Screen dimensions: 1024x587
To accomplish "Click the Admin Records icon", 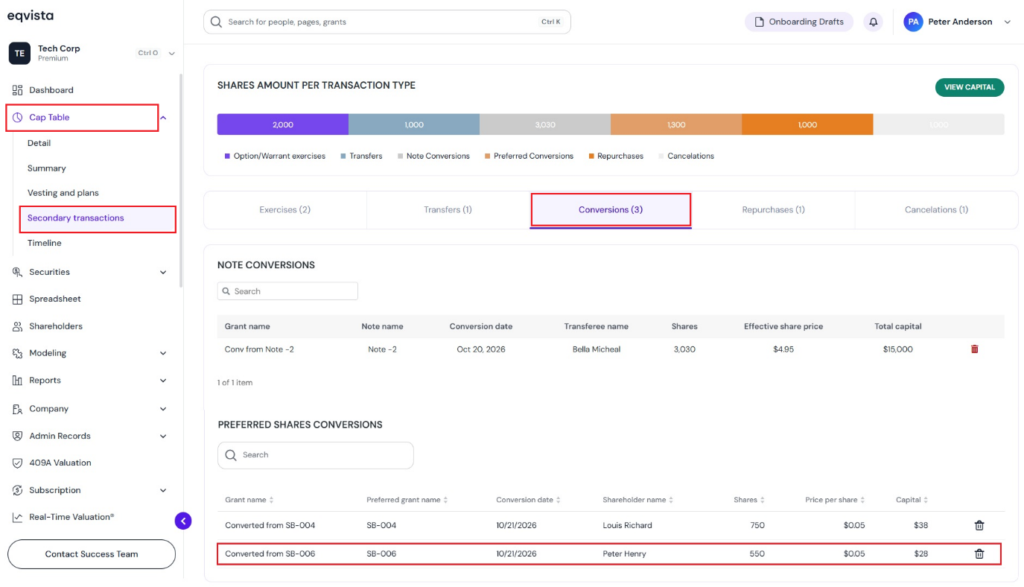I will (18, 436).
